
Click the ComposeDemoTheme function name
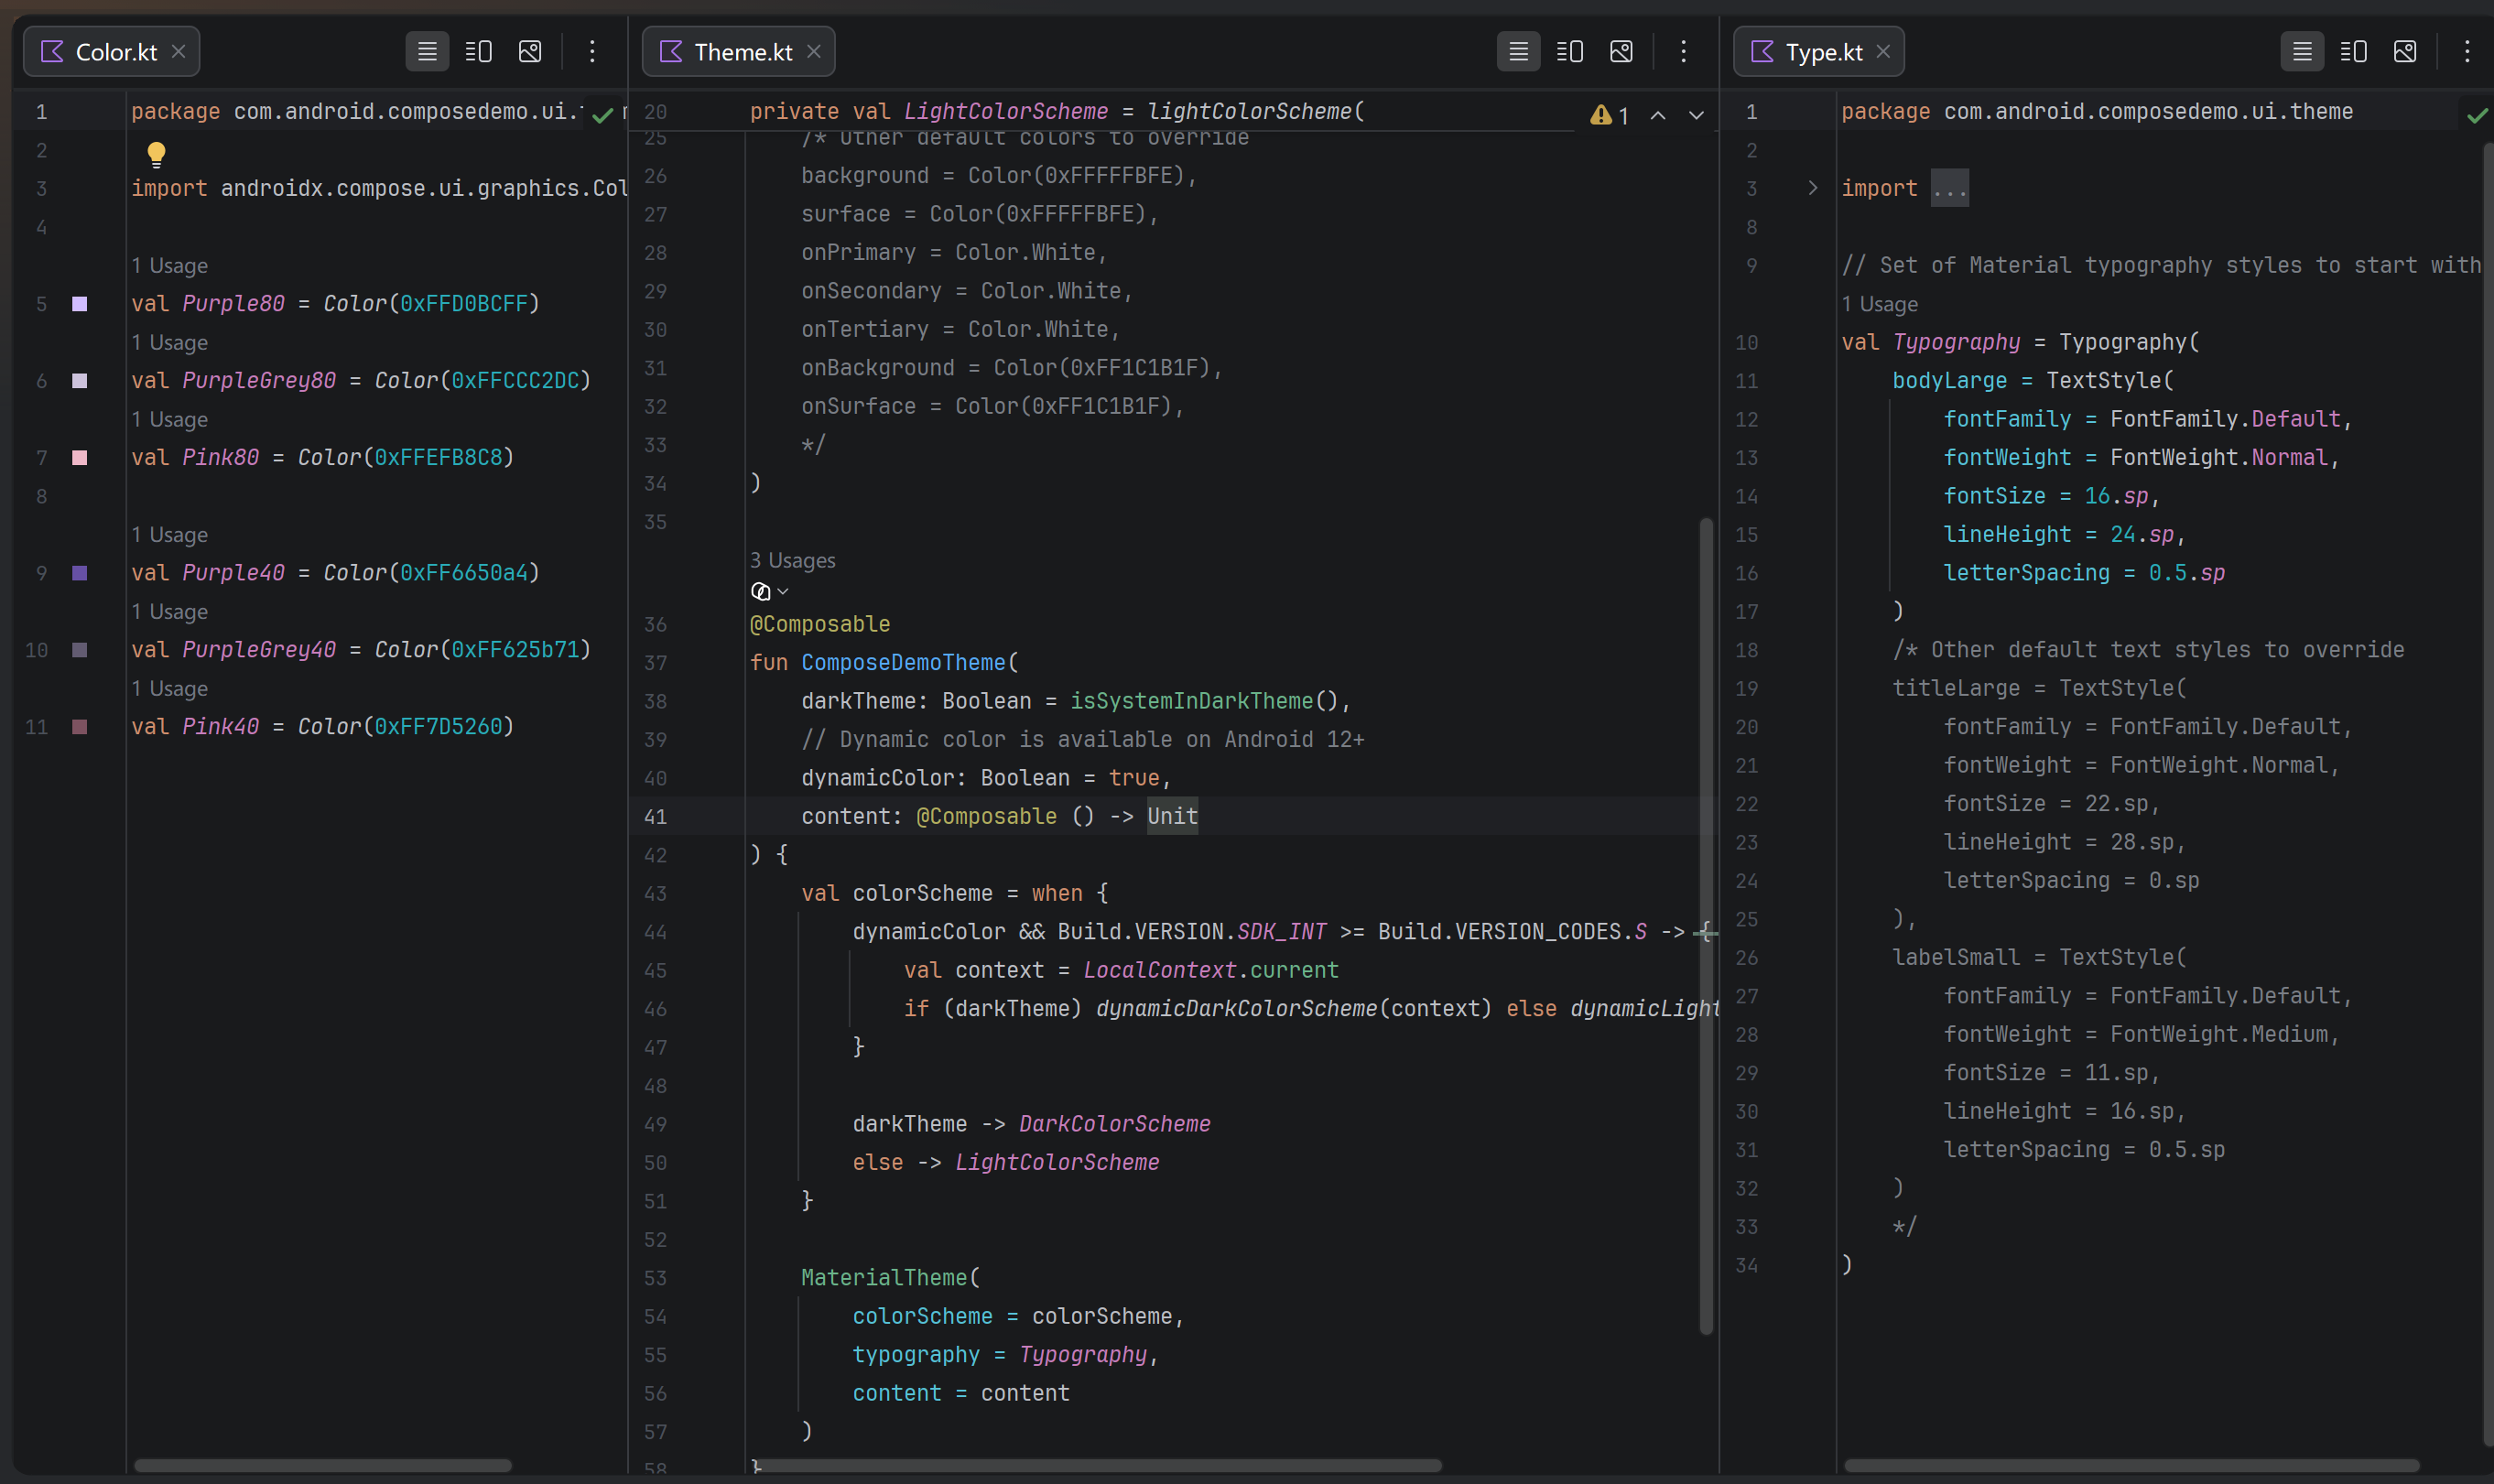904,662
